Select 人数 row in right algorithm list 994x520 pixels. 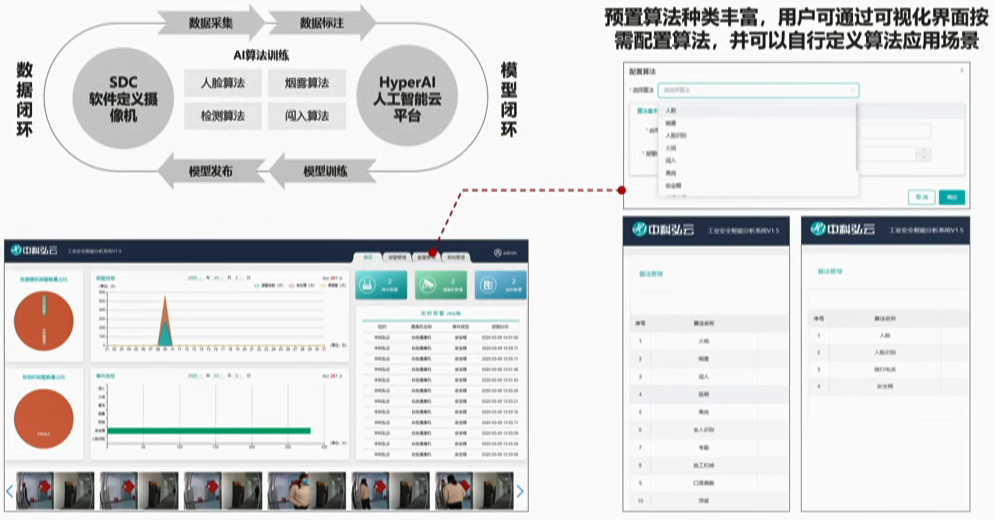pos(888,335)
